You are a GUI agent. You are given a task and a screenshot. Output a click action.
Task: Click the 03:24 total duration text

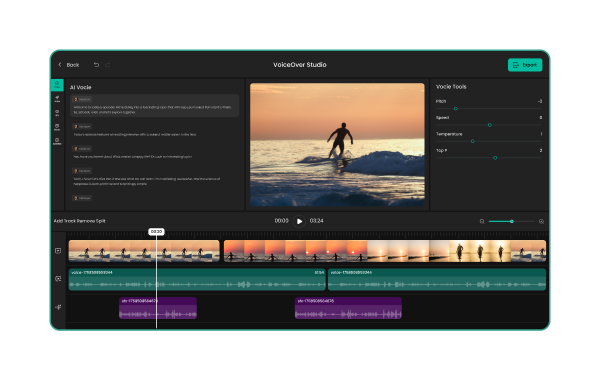tap(316, 221)
